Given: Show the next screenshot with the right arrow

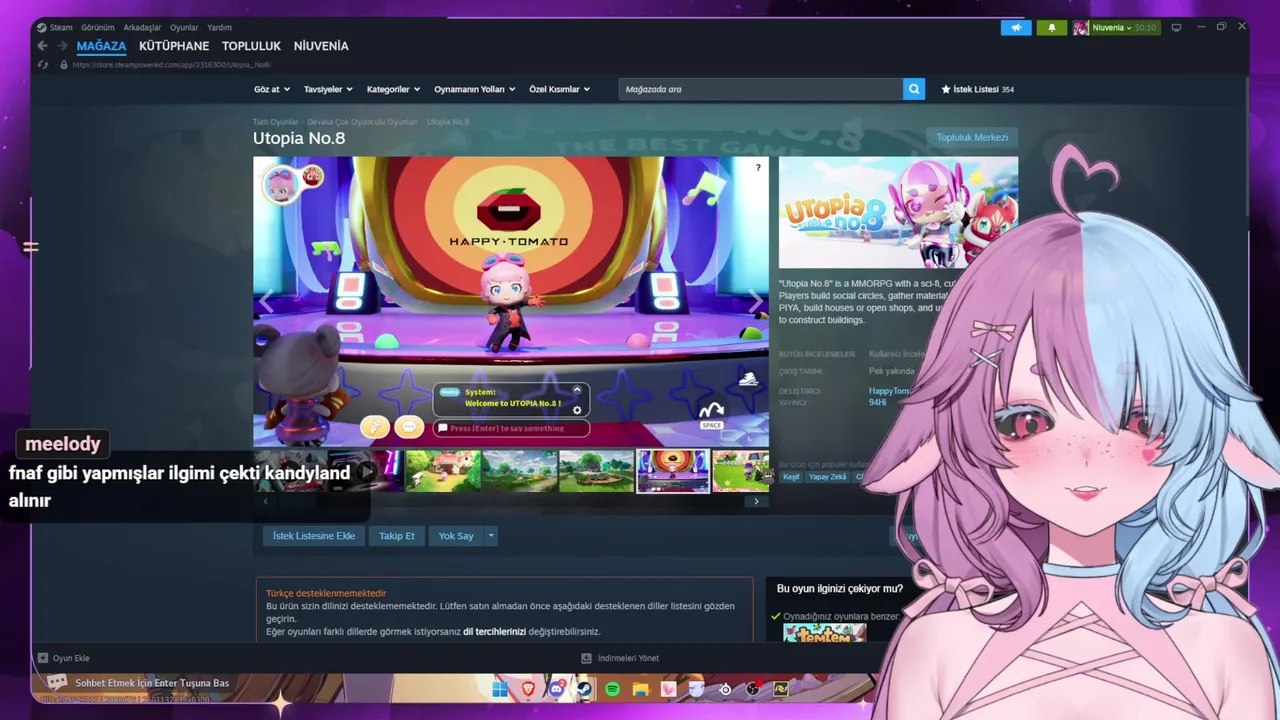Looking at the screenshot, I should point(756,302).
